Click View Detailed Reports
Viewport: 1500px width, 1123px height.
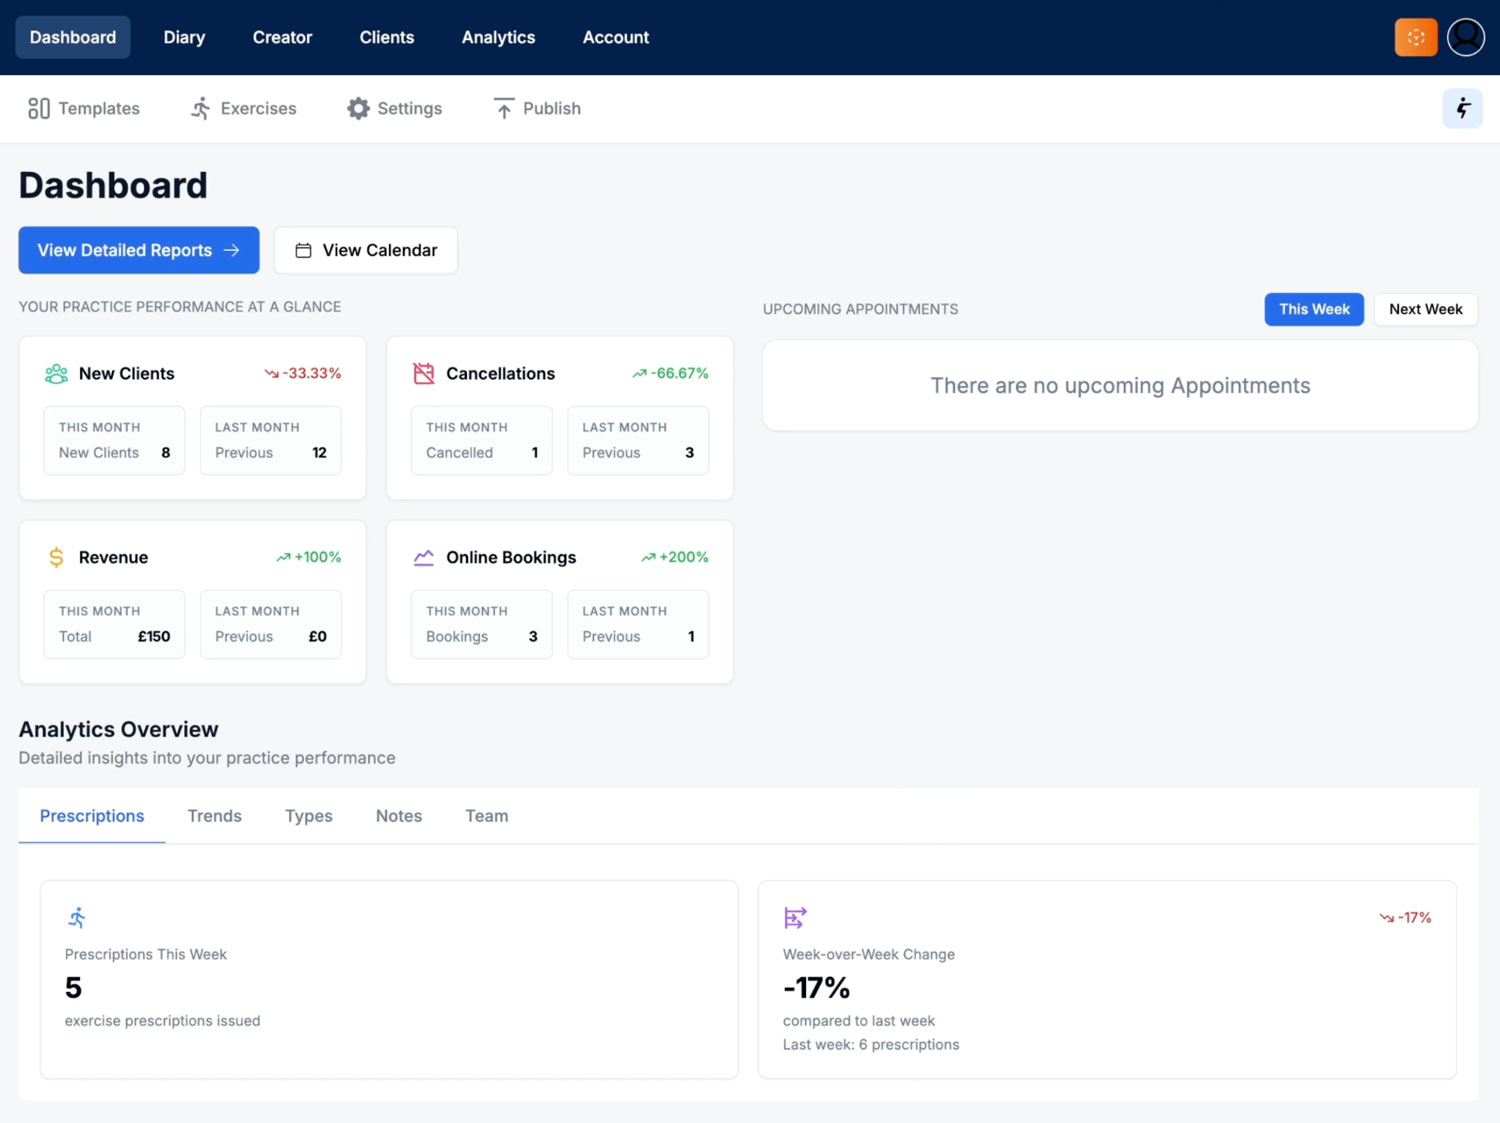(138, 250)
